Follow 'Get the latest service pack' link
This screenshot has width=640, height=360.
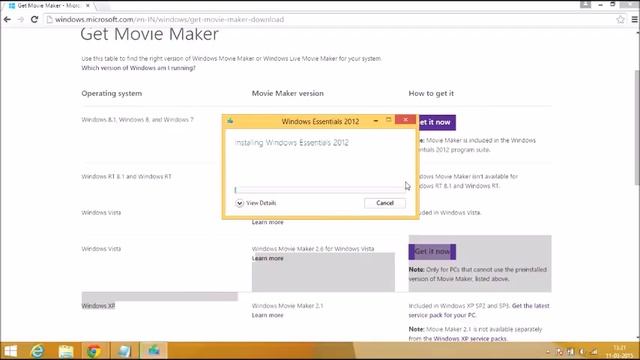click(479, 310)
